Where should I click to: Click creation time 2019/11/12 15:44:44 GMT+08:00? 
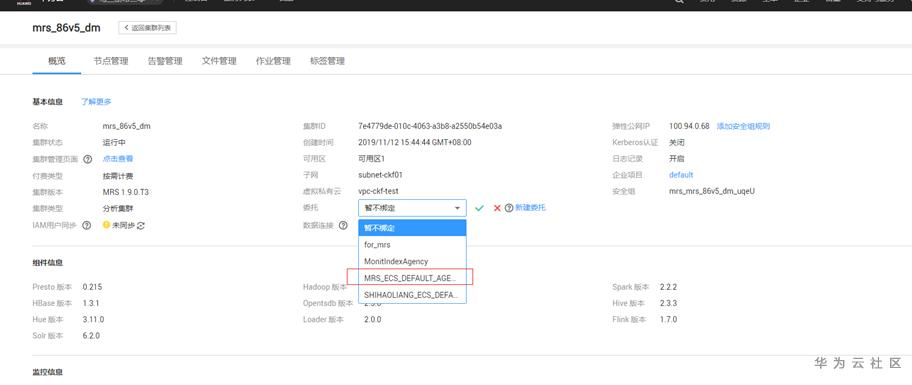coord(415,142)
